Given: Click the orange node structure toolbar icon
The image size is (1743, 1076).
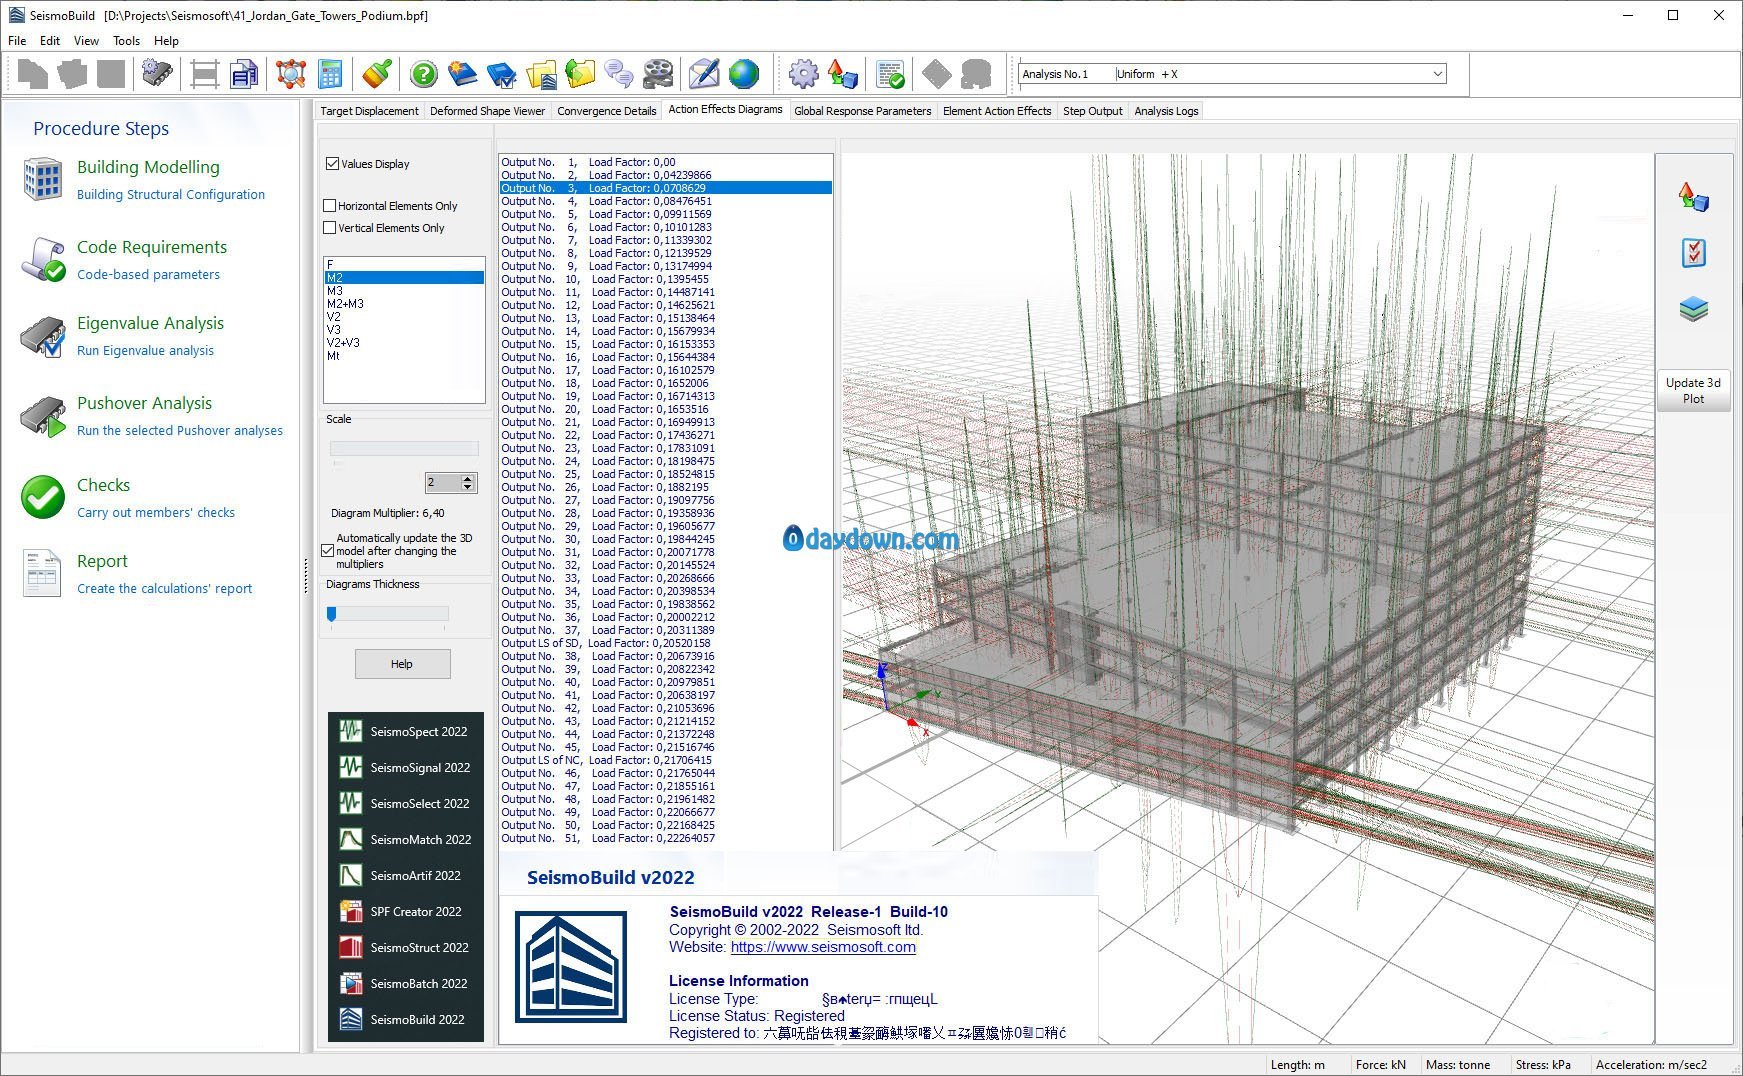Looking at the screenshot, I should (291, 74).
